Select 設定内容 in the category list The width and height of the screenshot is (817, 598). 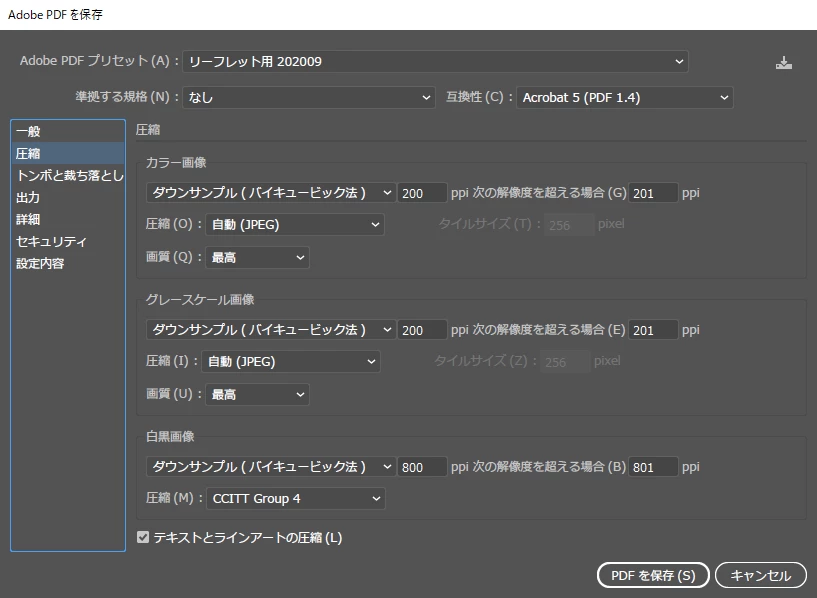[68, 263]
